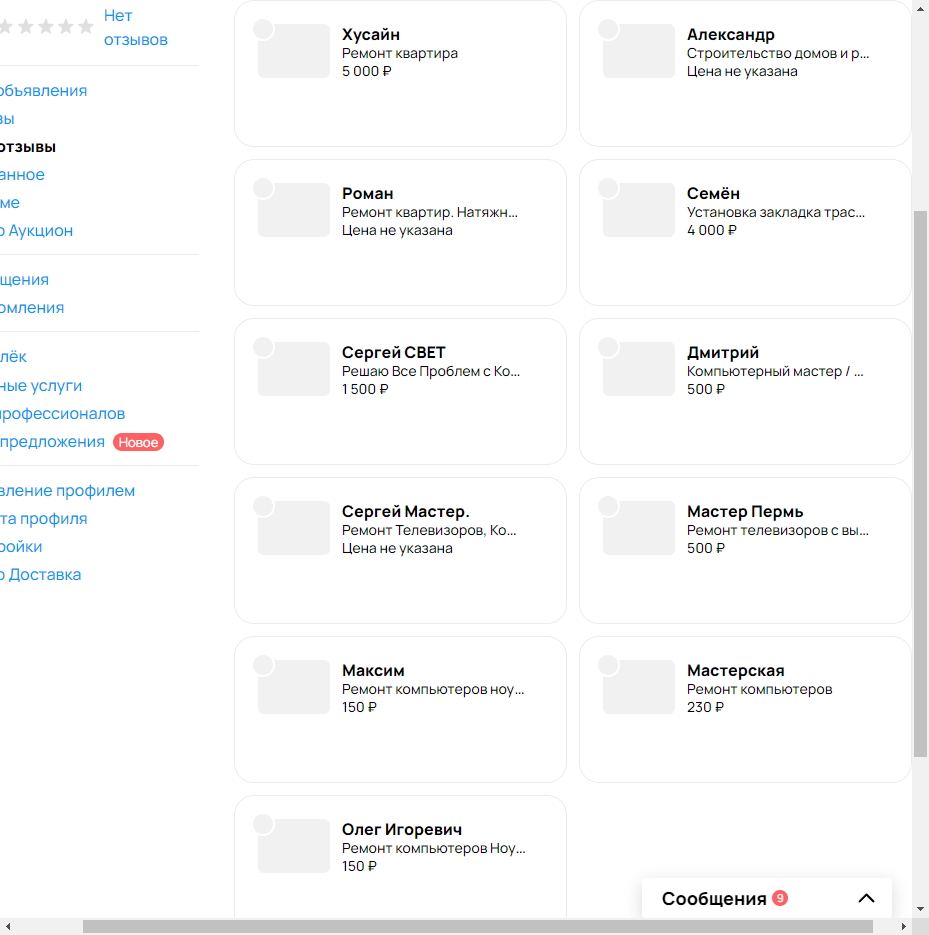Screen dimensions: 929x935
Task: Click the Новое red badge
Action: pyautogui.click(x=138, y=442)
